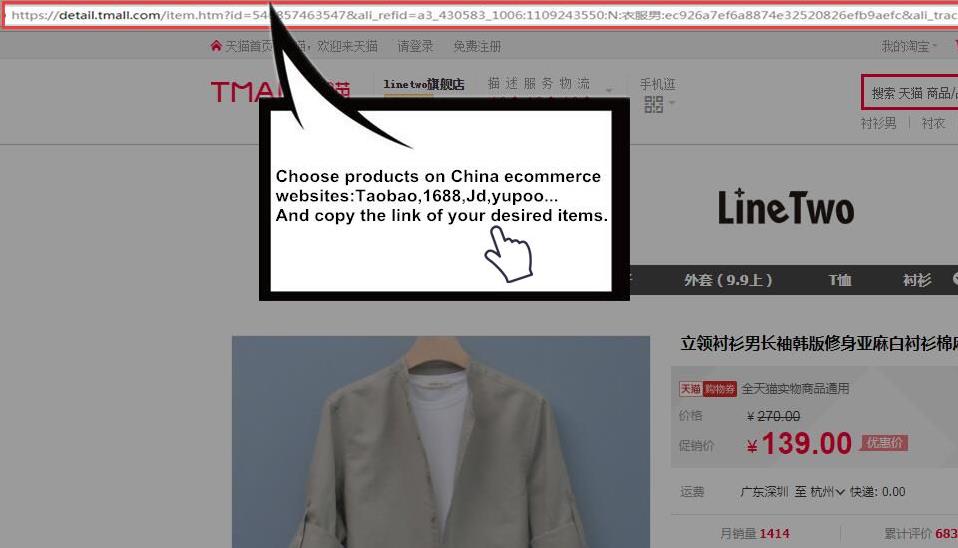Open the 杭州 delivery destination dropdown
The height and width of the screenshot is (548, 958).
tap(826, 492)
